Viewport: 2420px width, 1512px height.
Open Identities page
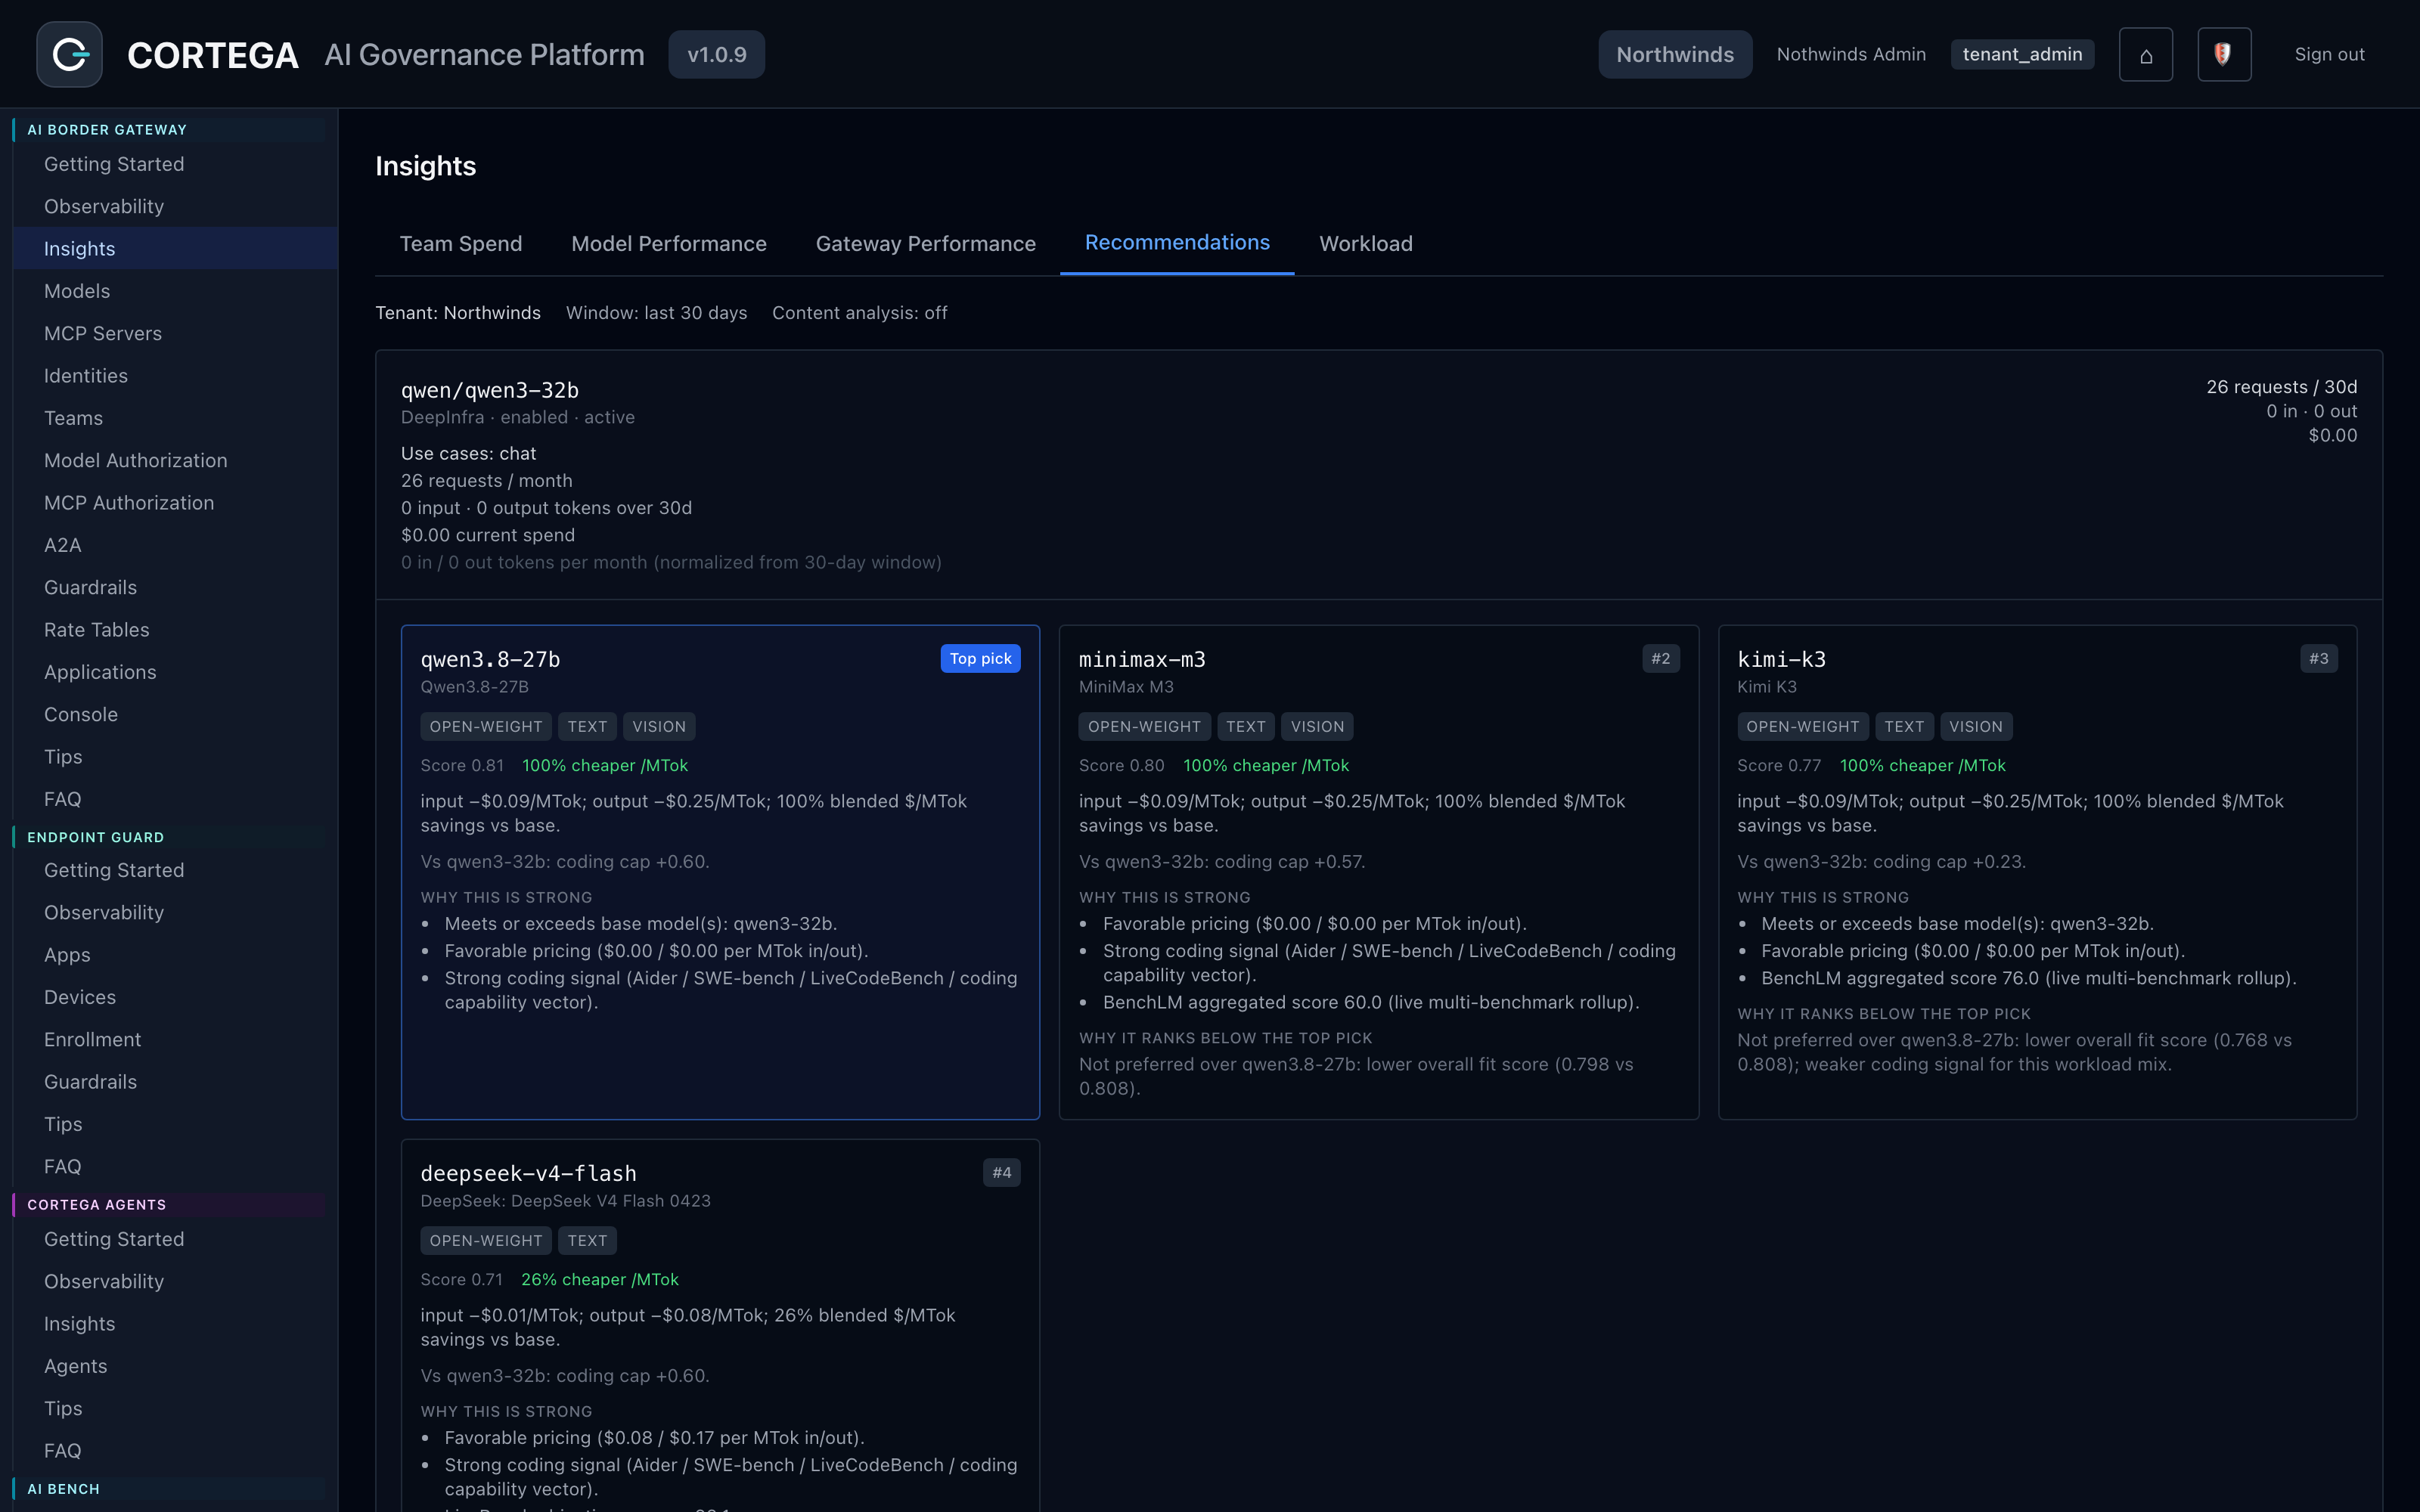pos(175,376)
